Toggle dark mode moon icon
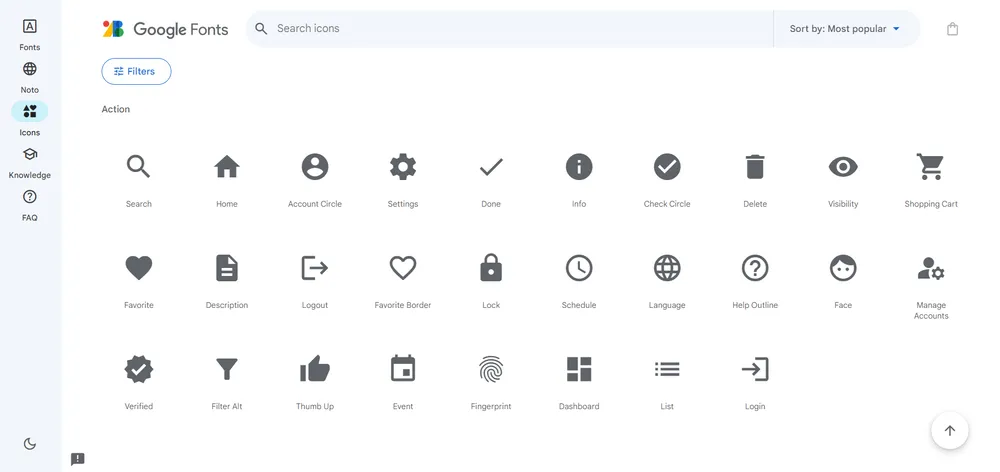The image size is (1000, 472). click(29, 444)
